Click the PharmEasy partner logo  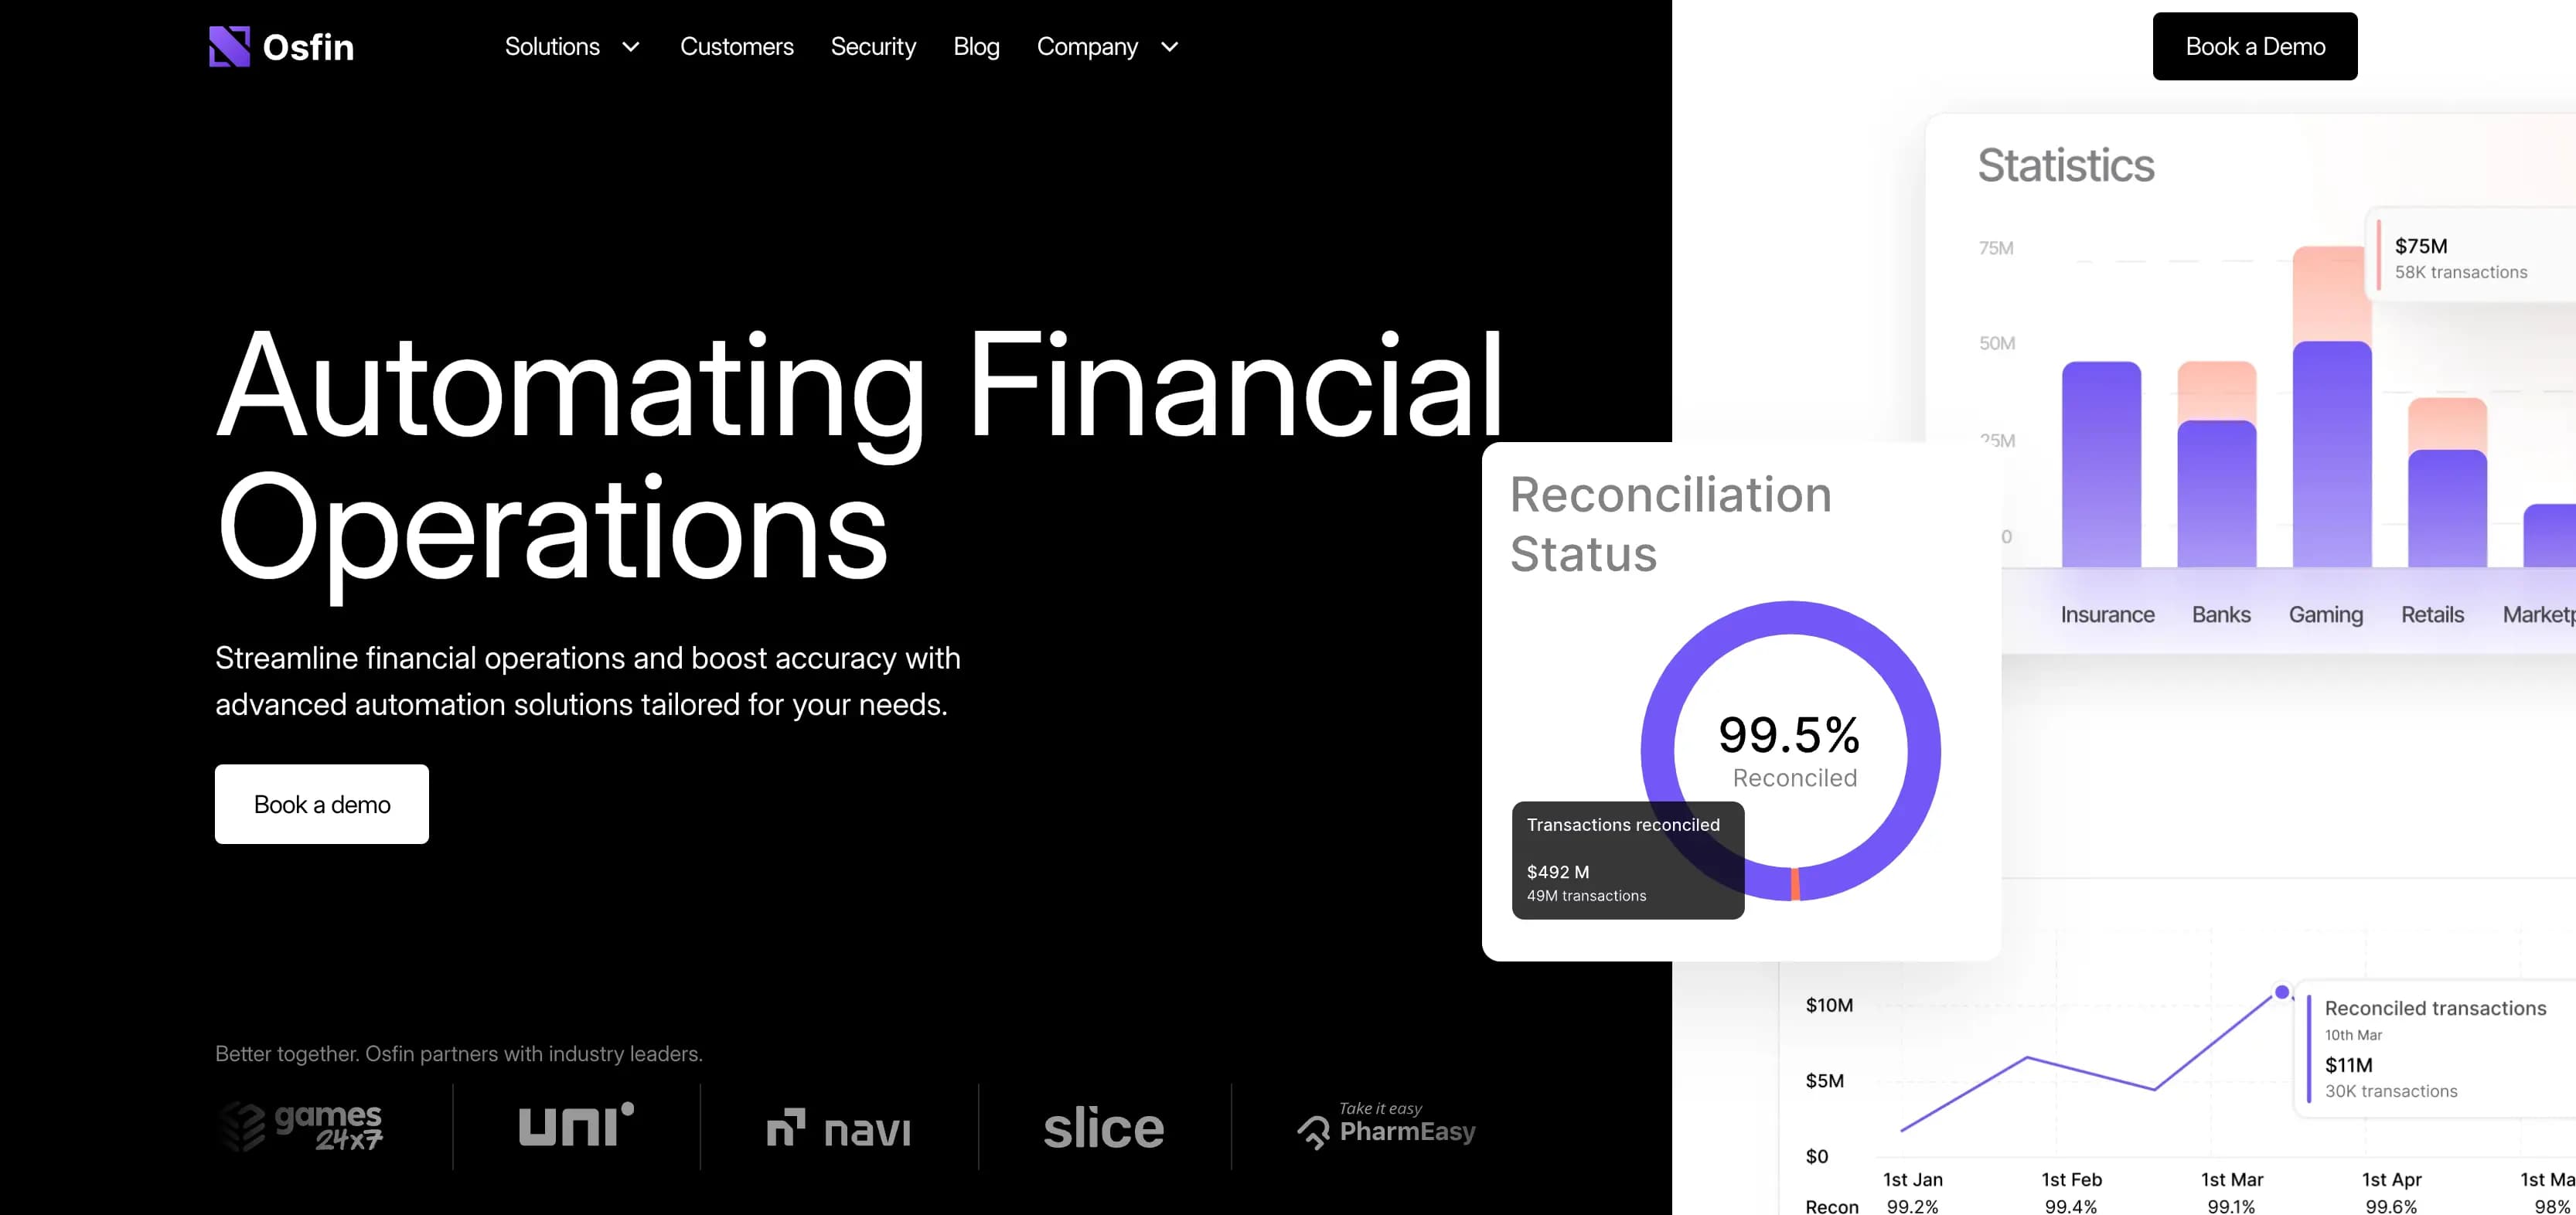[x=1386, y=1126]
